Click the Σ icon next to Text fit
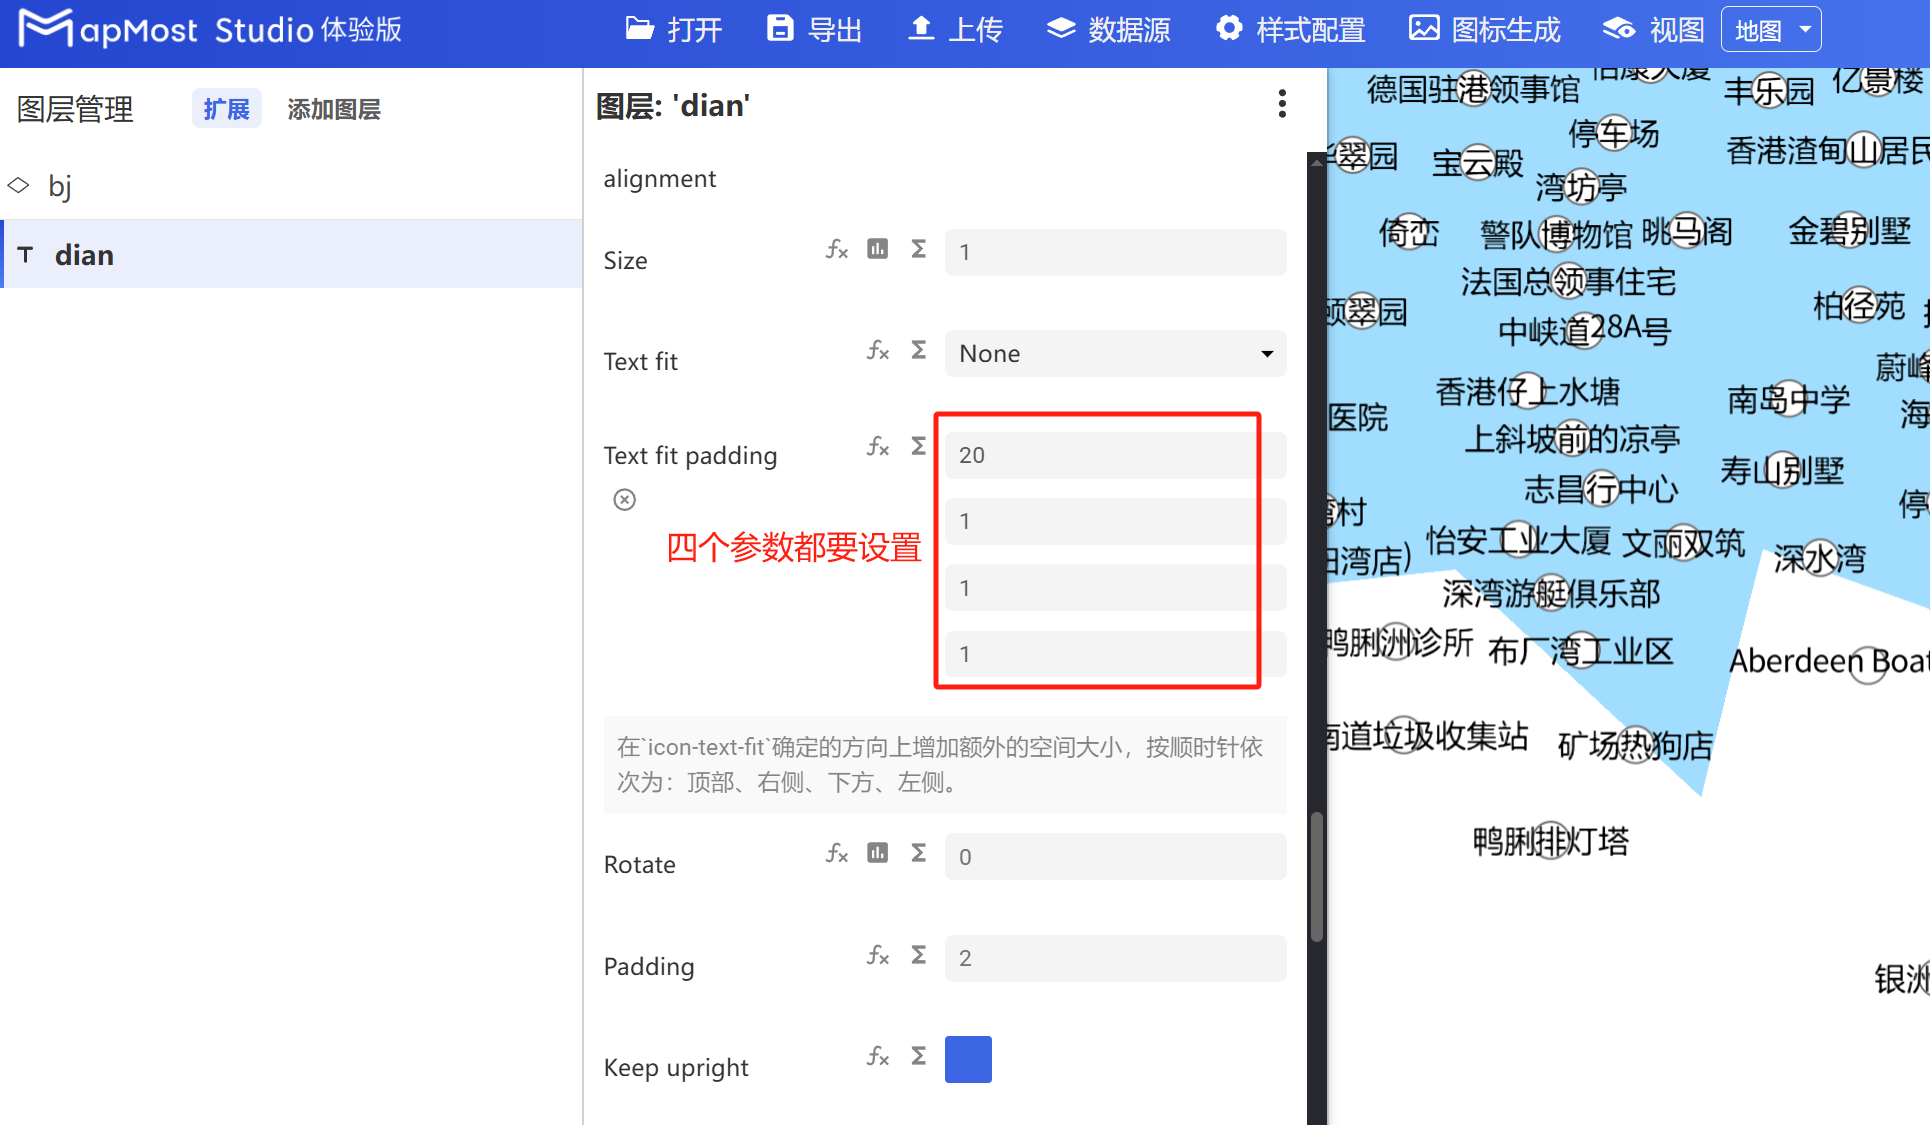Viewport: 1930px width, 1125px height. coord(918,351)
